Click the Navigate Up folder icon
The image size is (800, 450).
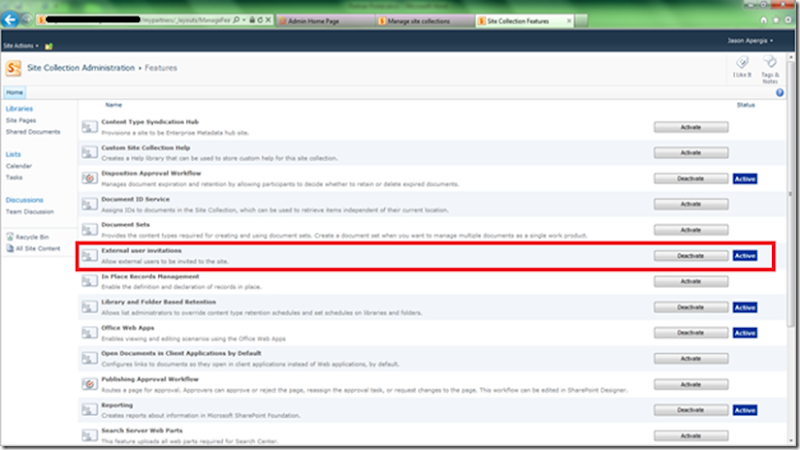click(48, 46)
